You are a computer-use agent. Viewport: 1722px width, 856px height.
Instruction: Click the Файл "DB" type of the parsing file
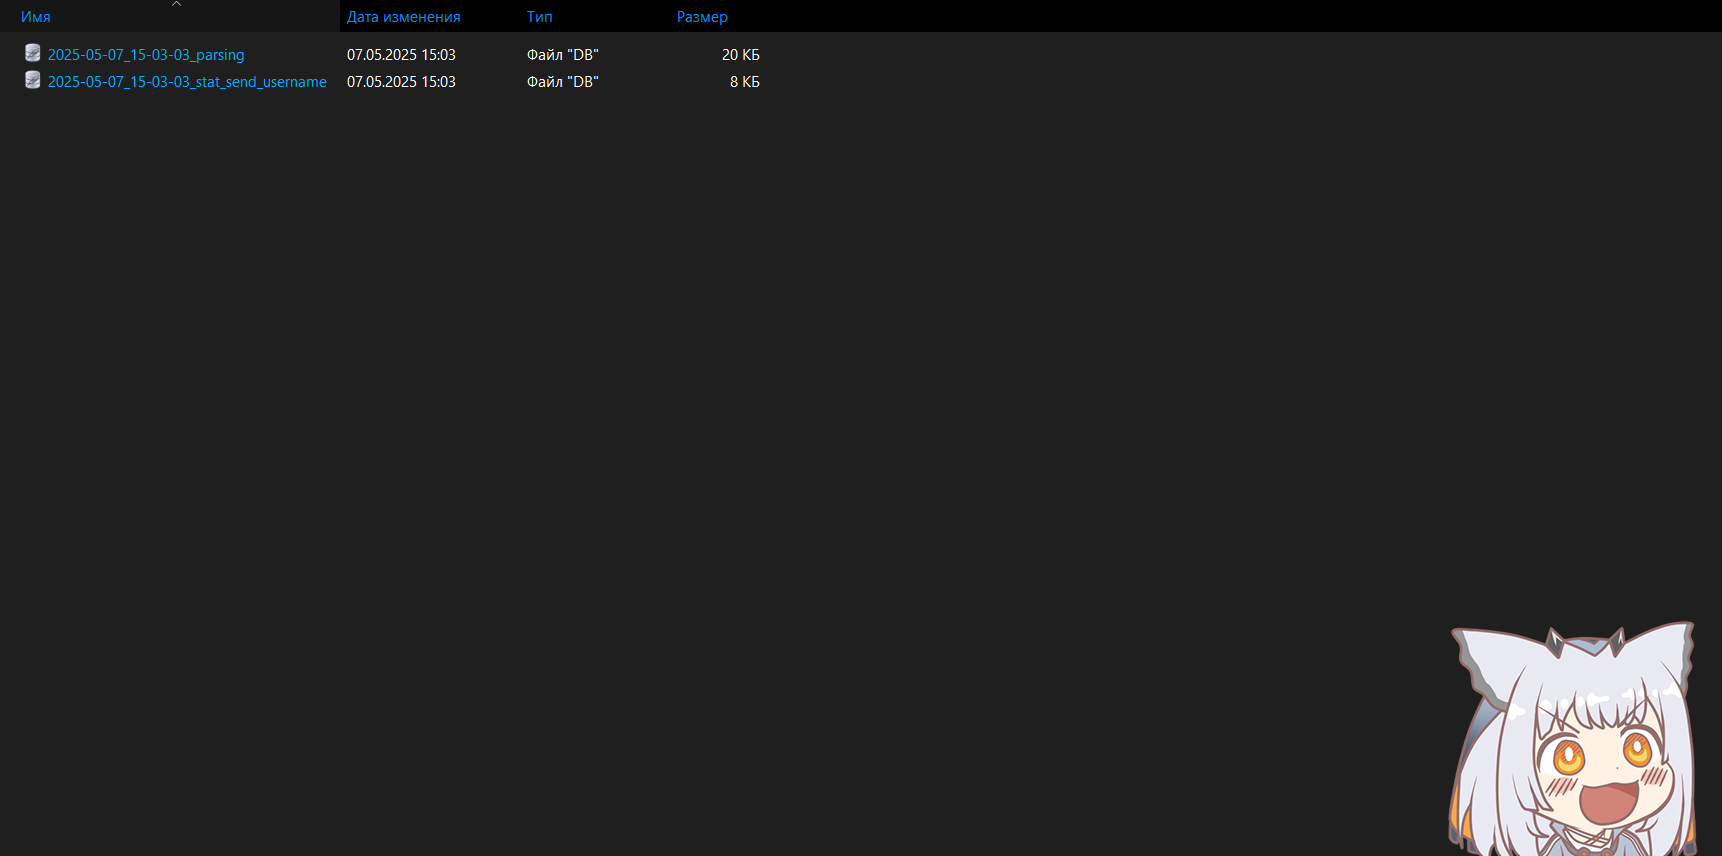(562, 55)
